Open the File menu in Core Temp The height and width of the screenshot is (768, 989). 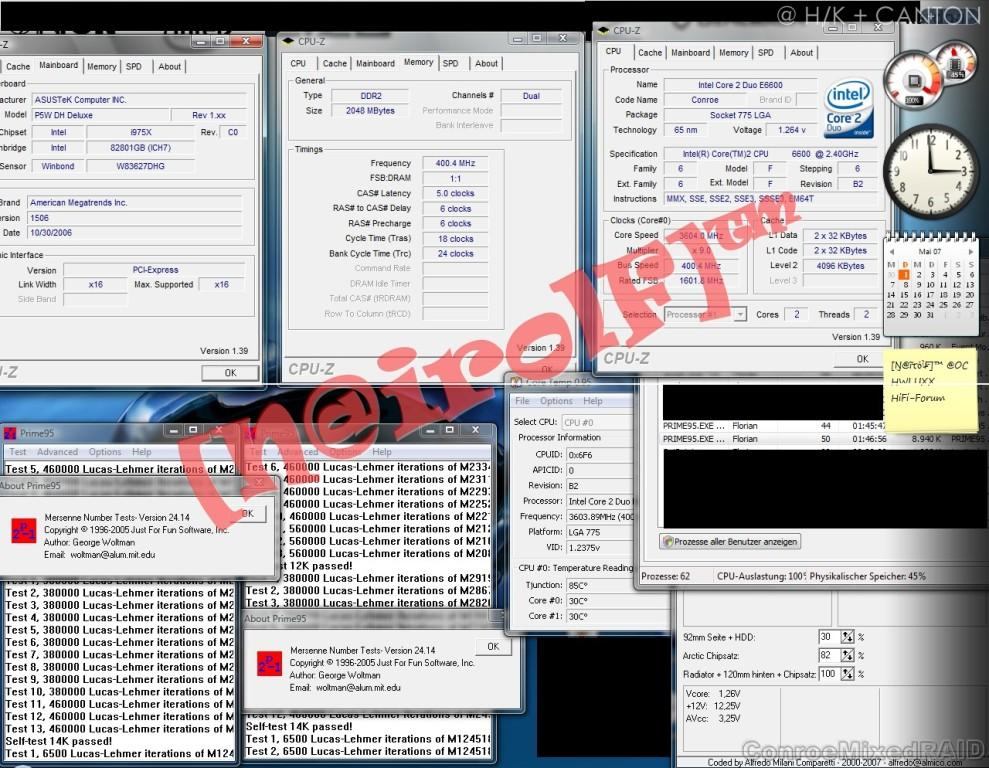click(522, 401)
